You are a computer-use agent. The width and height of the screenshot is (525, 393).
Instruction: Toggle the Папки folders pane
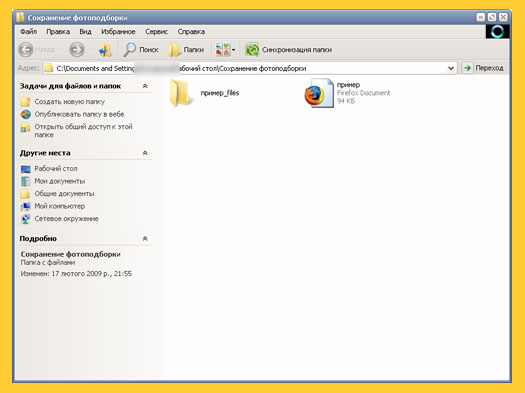click(186, 50)
